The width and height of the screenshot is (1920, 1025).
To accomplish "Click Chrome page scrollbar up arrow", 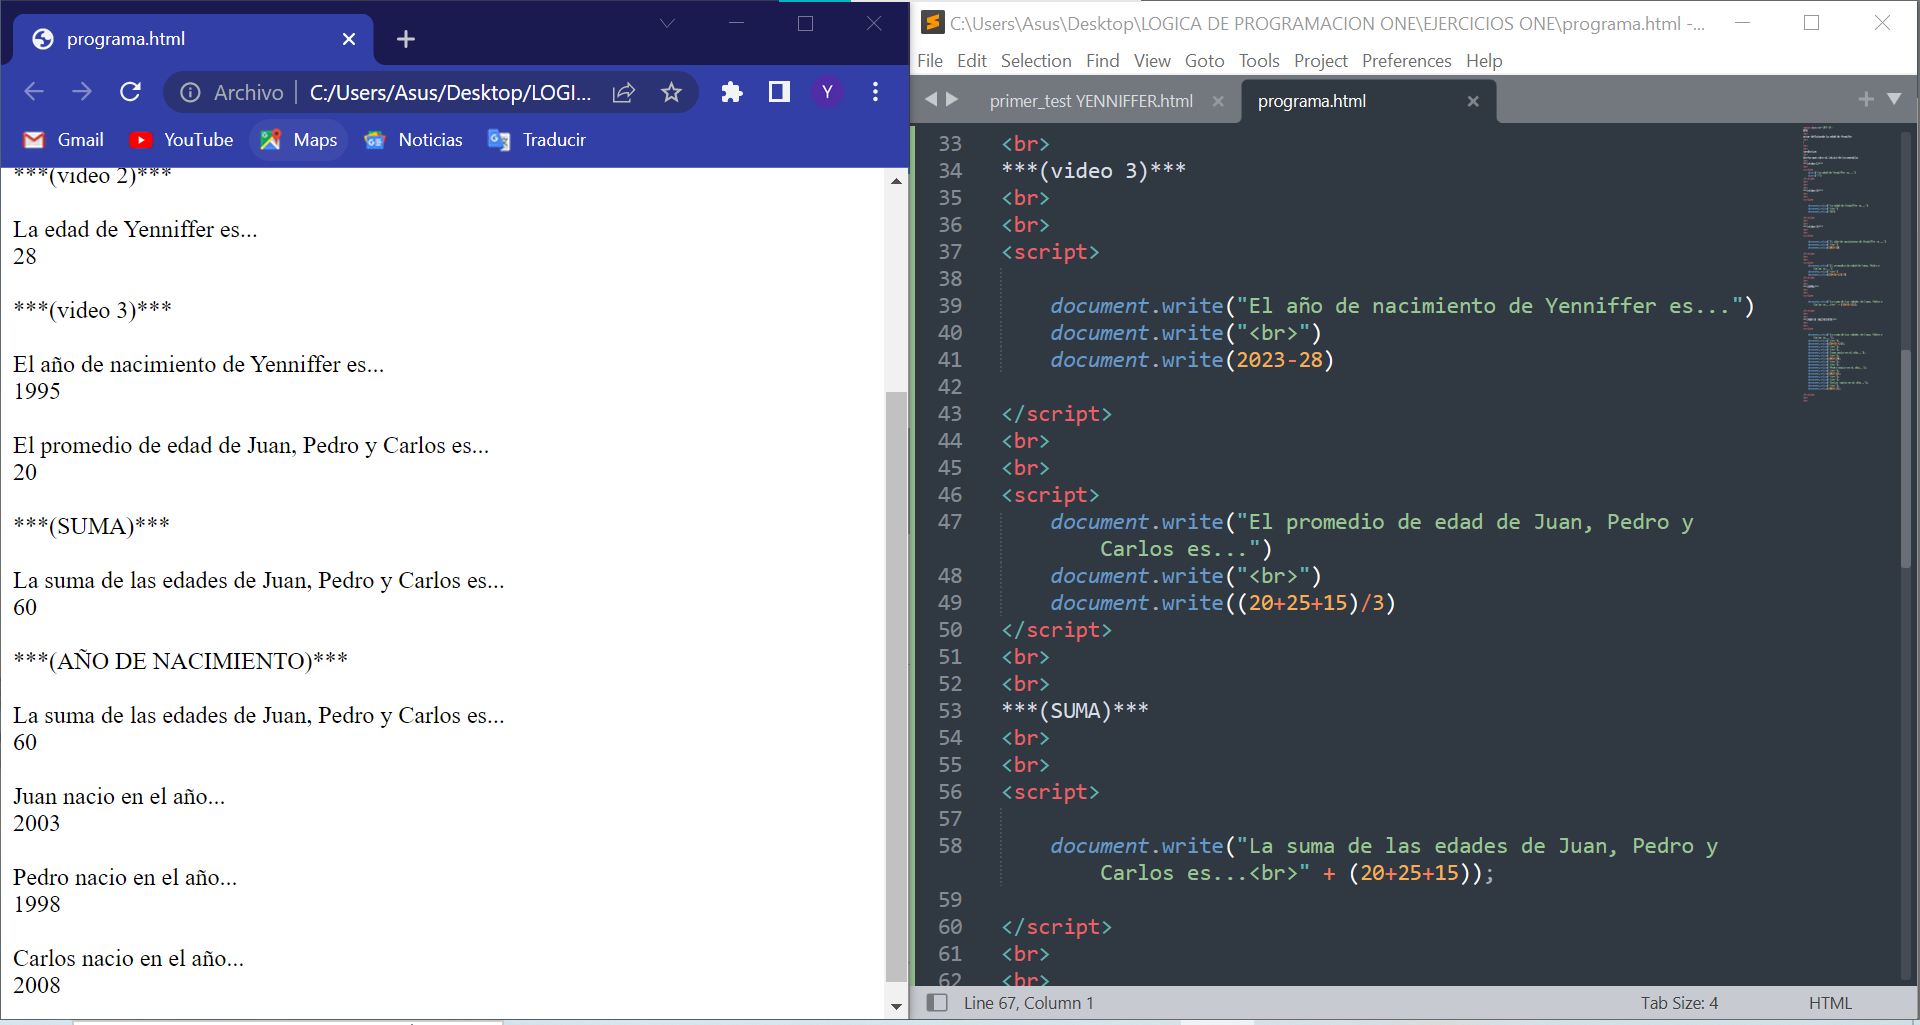I will [x=896, y=181].
